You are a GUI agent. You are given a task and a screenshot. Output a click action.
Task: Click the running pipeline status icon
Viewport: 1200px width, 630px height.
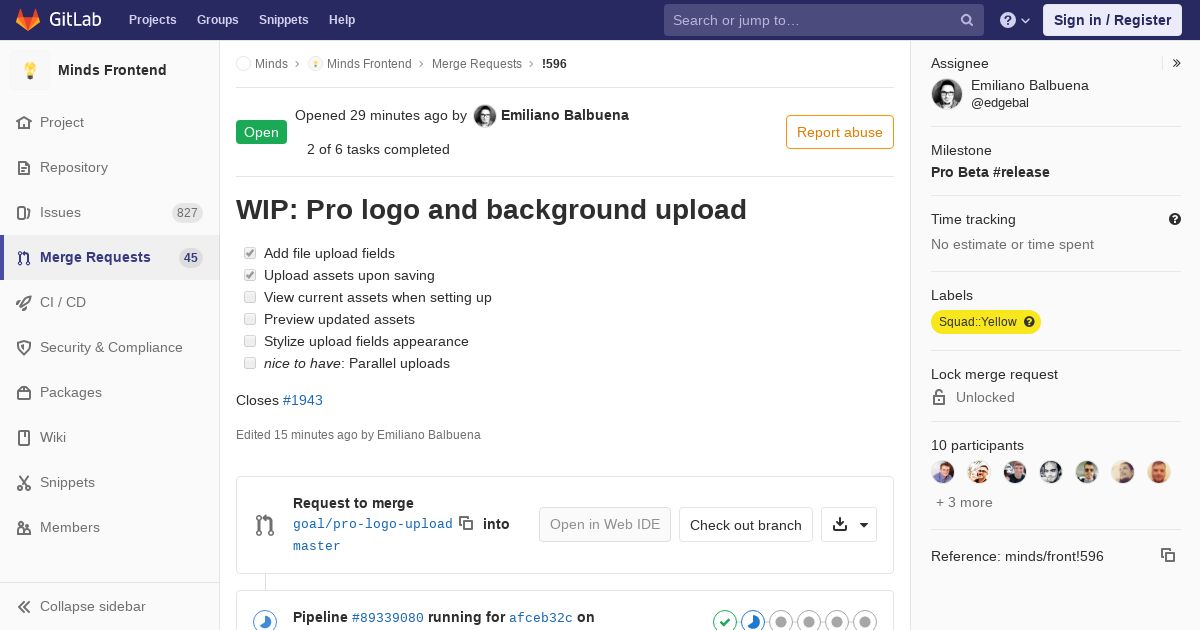tap(265, 622)
